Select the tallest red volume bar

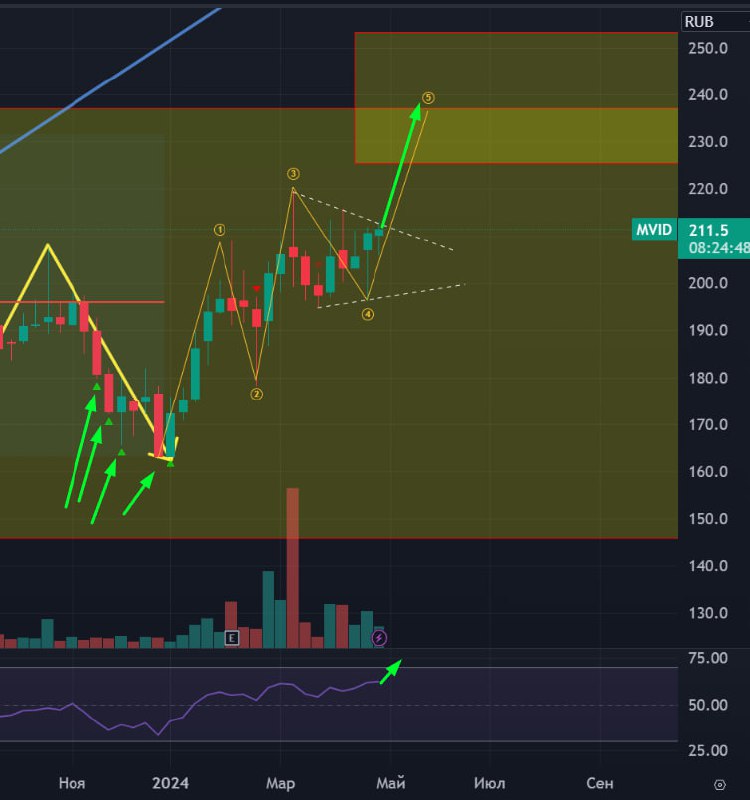(x=293, y=568)
